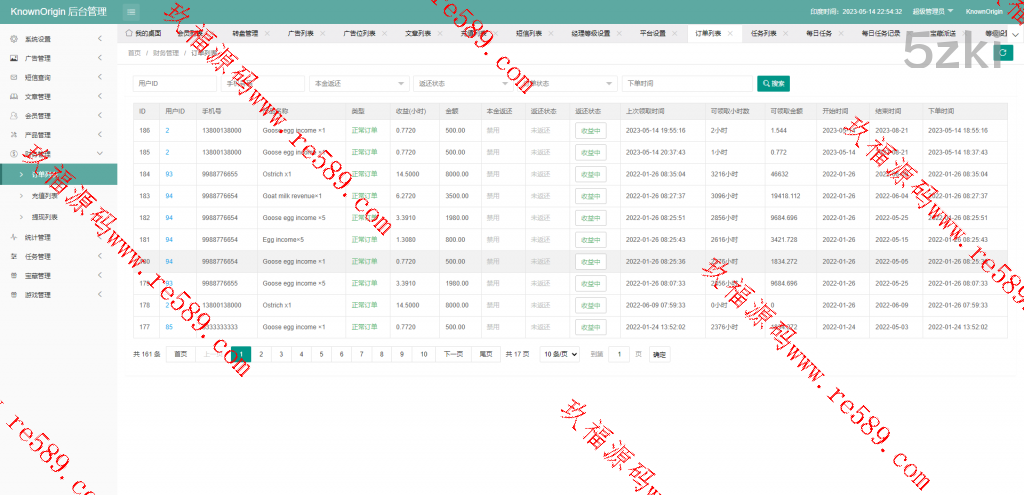The width and height of the screenshot is (1024, 495).
Task: Click the 系统设置 gear icon in sidebar
Action: [x=13, y=39]
